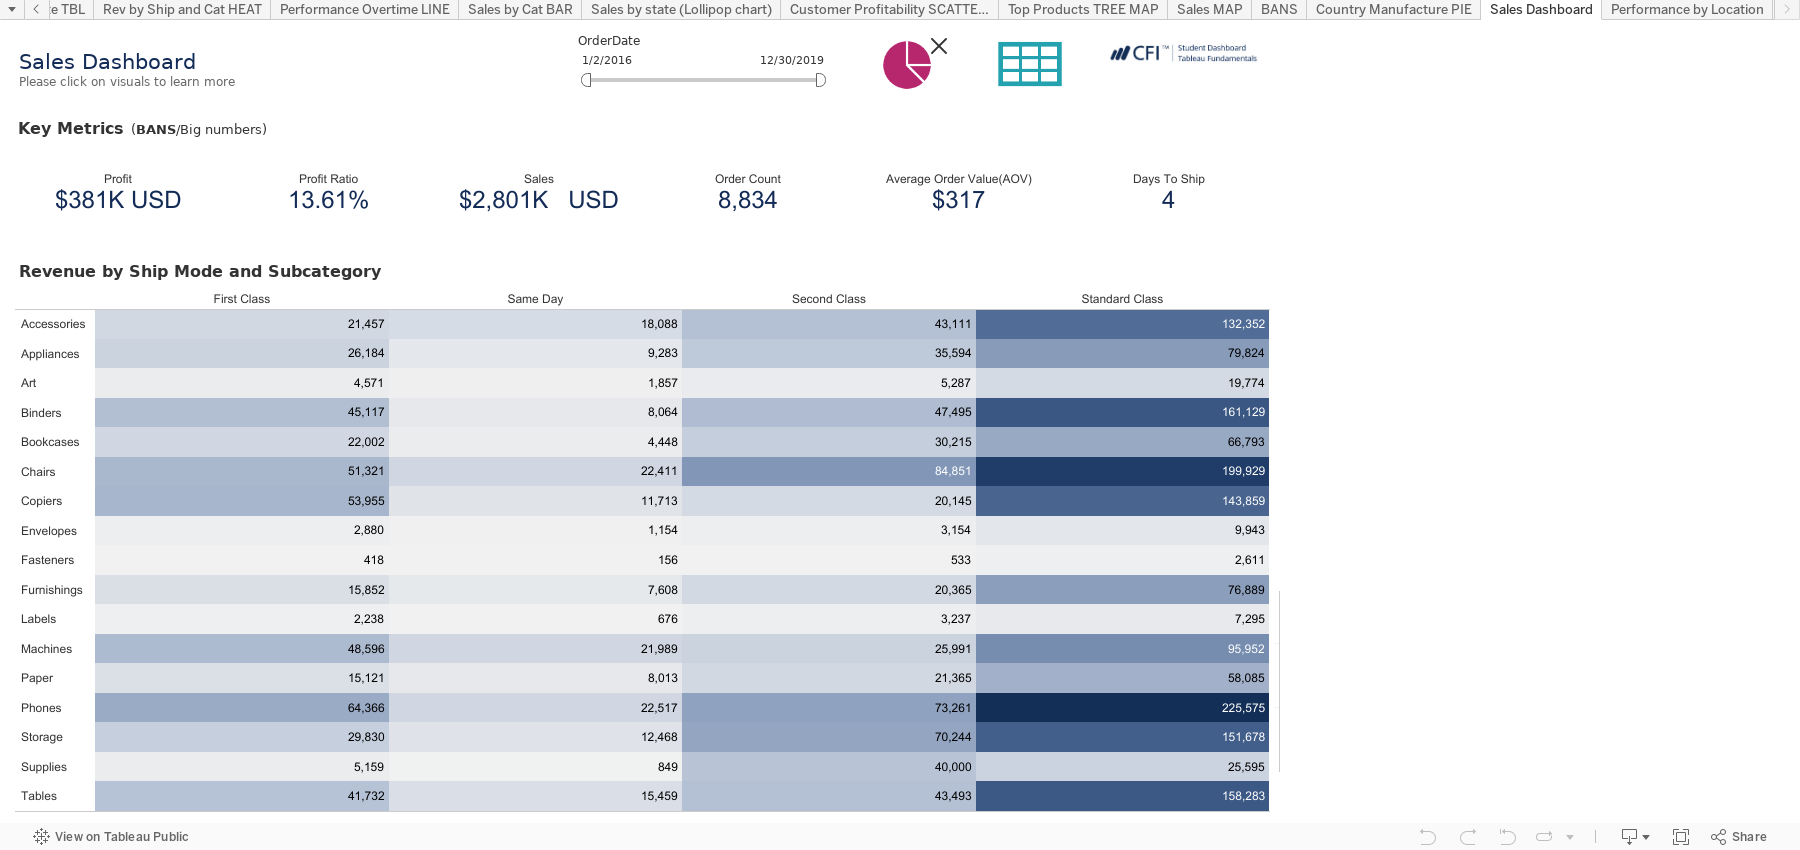
Task: Click the OrderDate end date 12/30/2019
Action: (792, 60)
